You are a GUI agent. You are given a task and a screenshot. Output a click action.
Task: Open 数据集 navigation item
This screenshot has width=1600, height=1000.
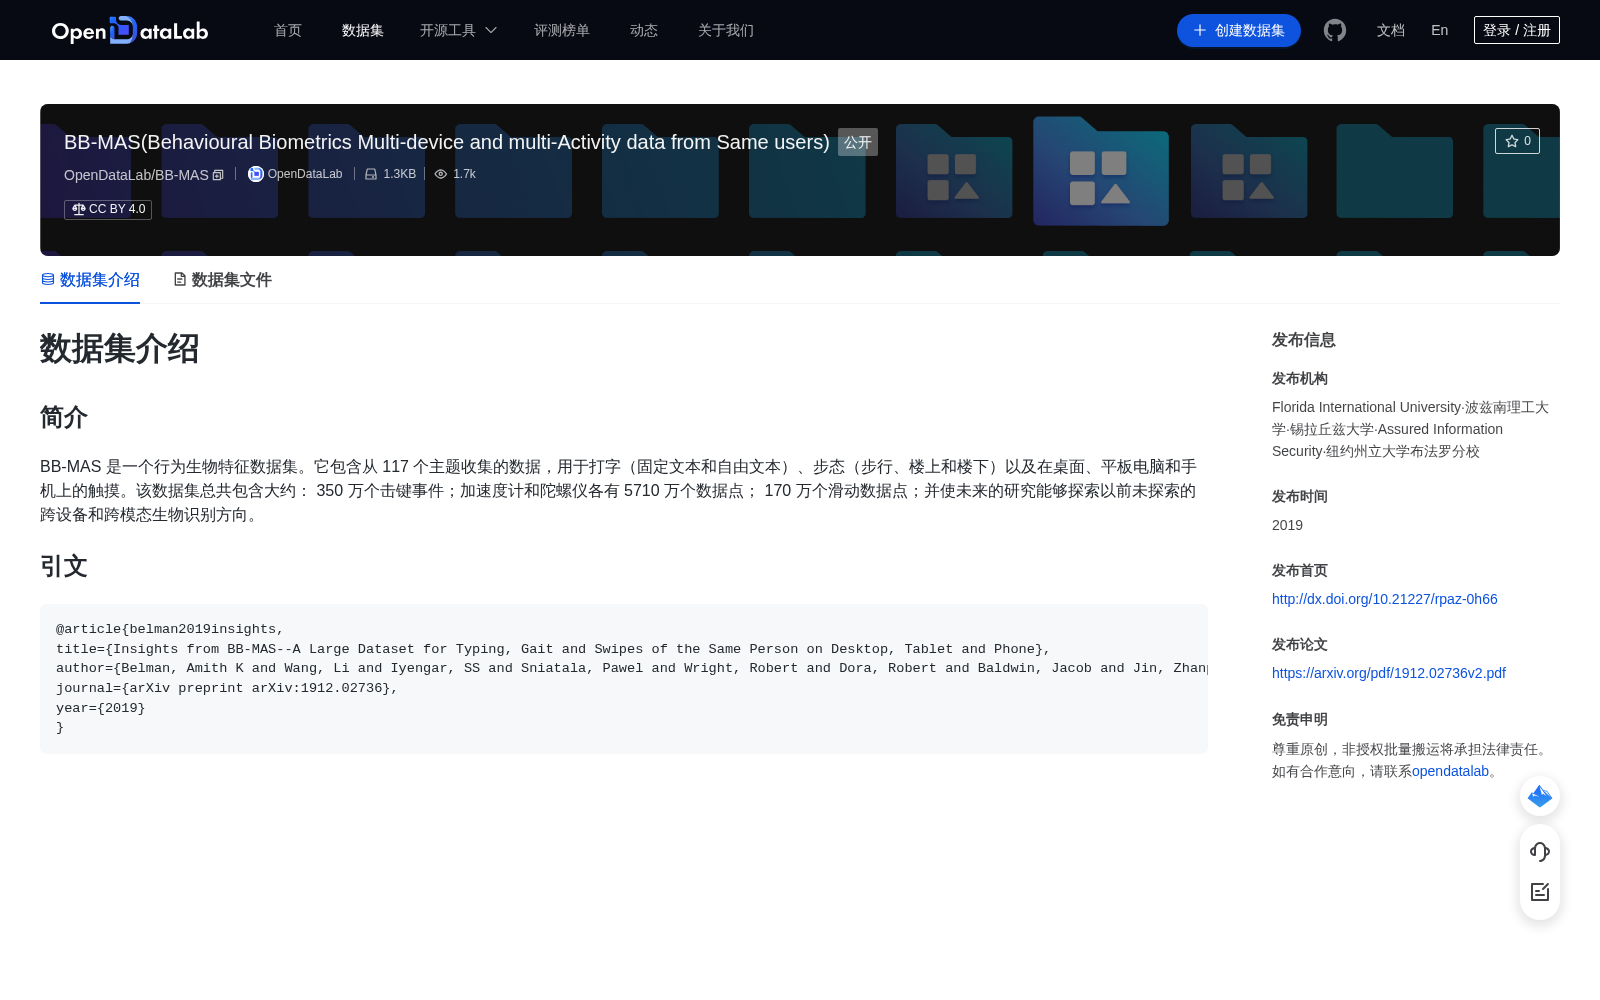(x=363, y=31)
